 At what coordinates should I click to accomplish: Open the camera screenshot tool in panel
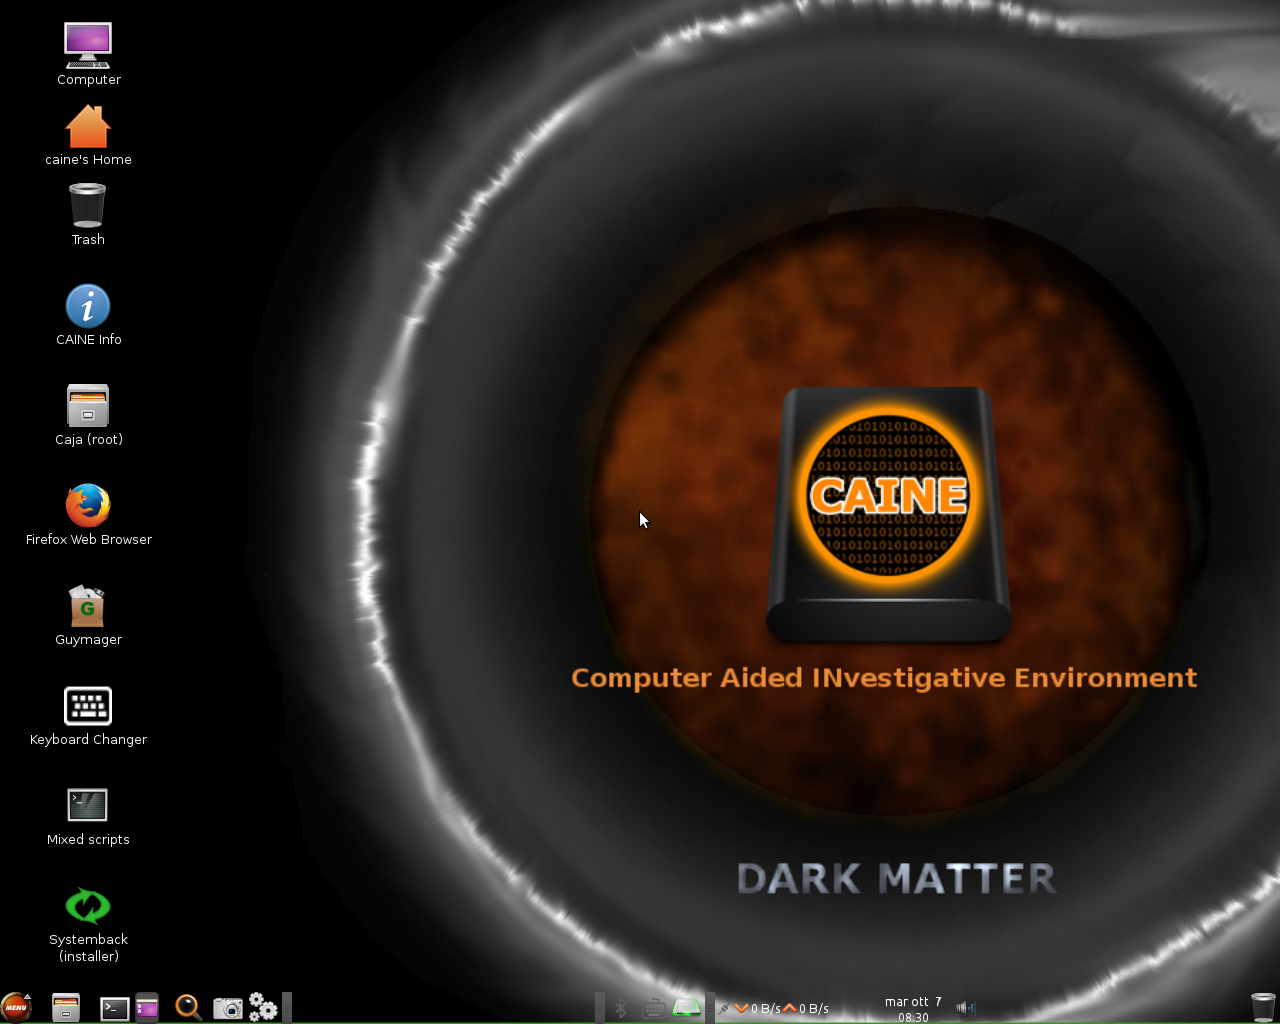tap(228, 1008)
